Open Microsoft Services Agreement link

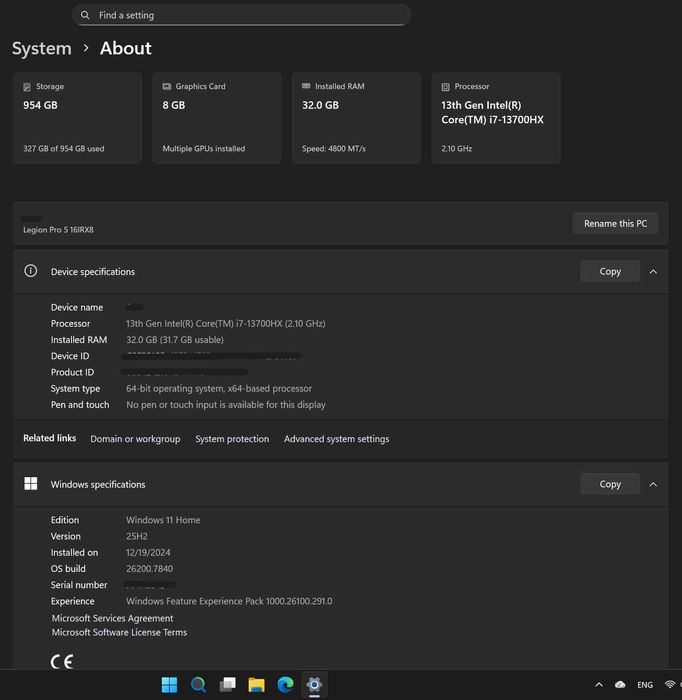112,618
